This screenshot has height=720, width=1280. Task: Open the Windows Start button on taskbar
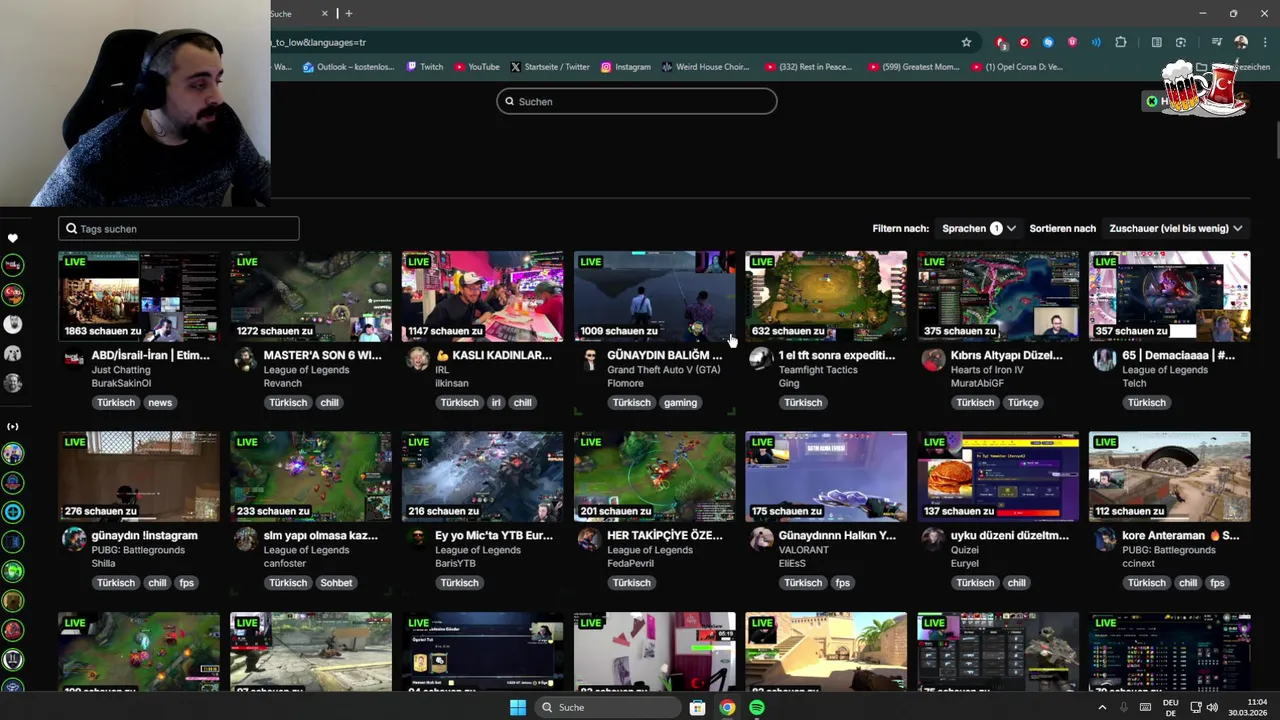coord(518,707)
